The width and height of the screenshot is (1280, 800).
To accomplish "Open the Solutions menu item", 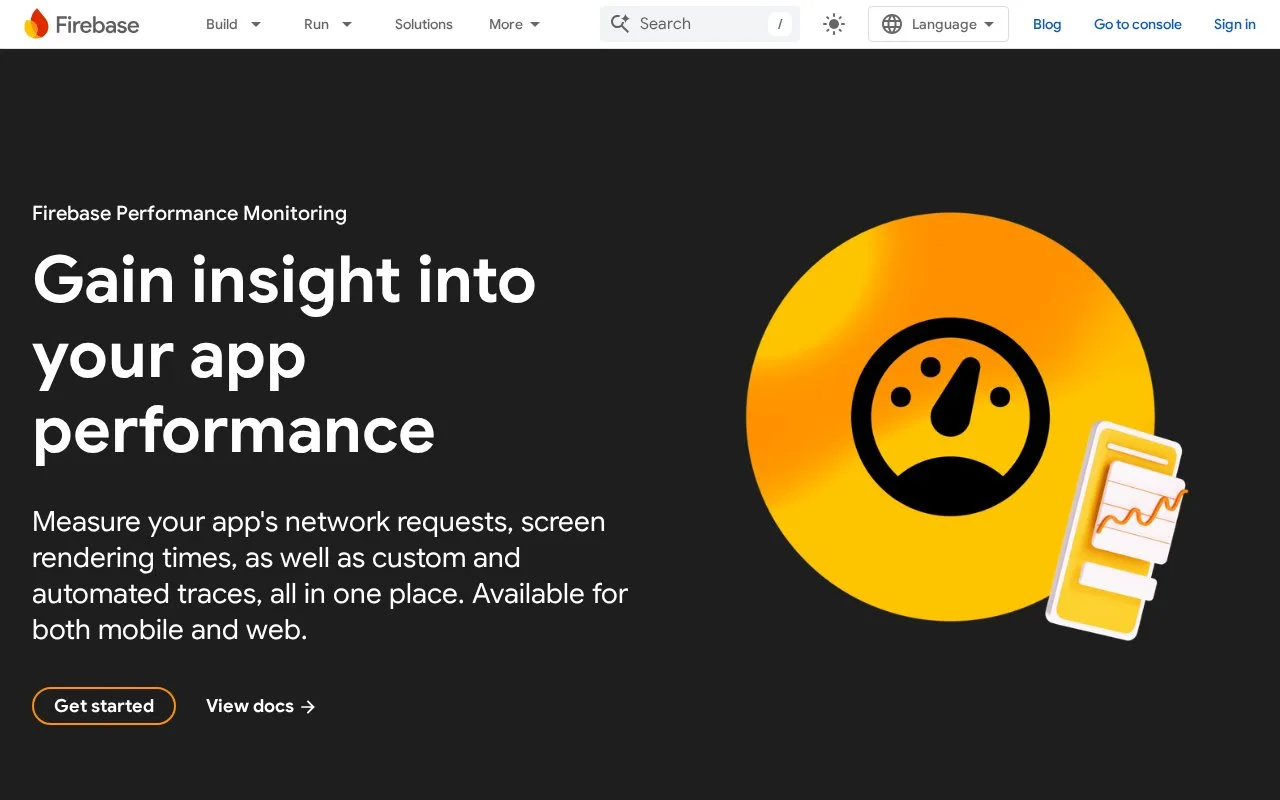I will tap(424, 24).
